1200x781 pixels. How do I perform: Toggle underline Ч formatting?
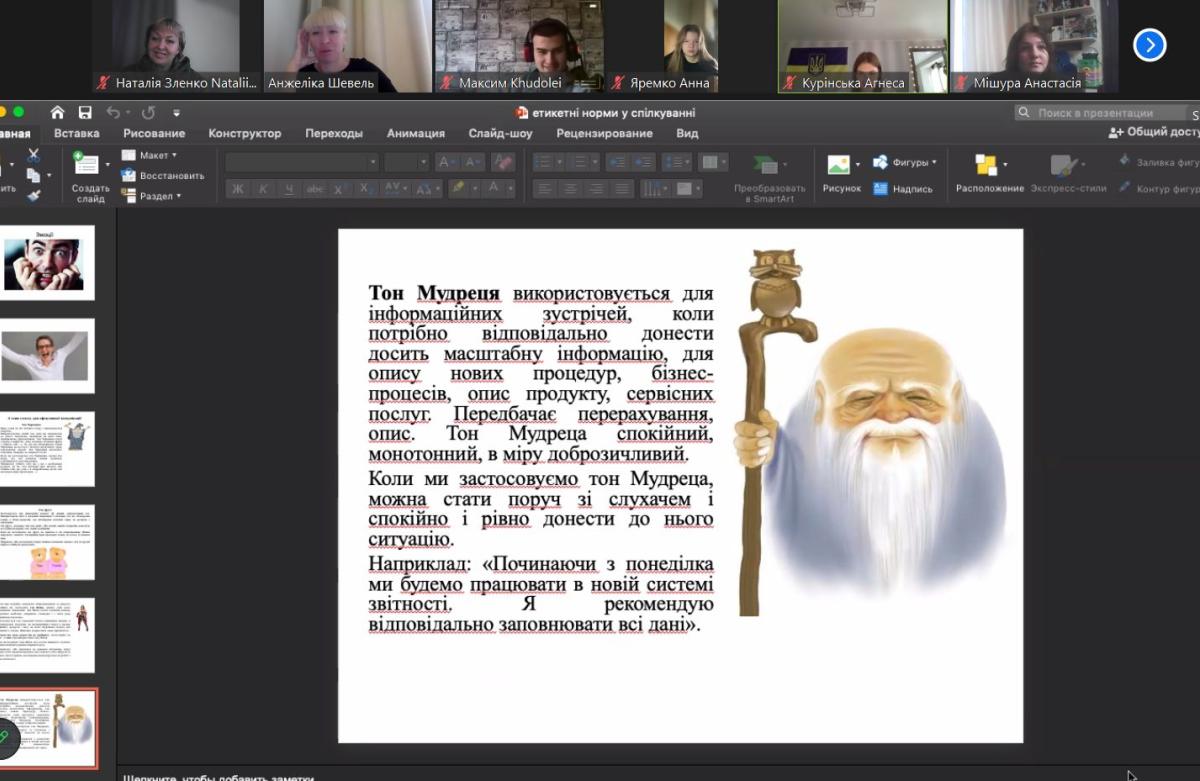tap(290, 189)
